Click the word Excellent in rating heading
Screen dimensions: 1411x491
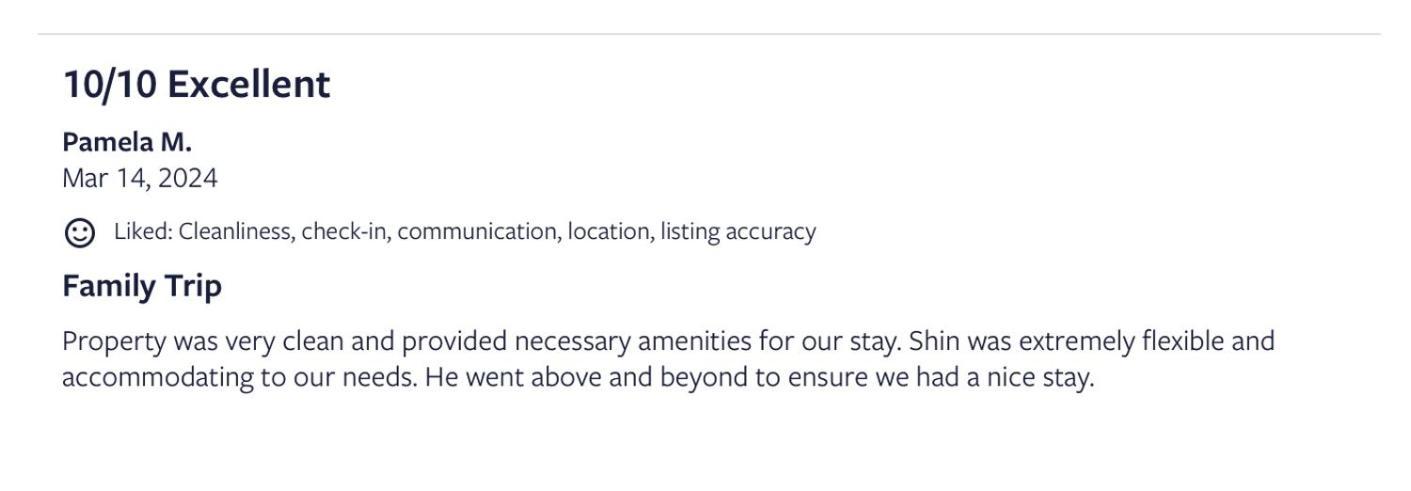pyautogui.click(x=248, y=84)
